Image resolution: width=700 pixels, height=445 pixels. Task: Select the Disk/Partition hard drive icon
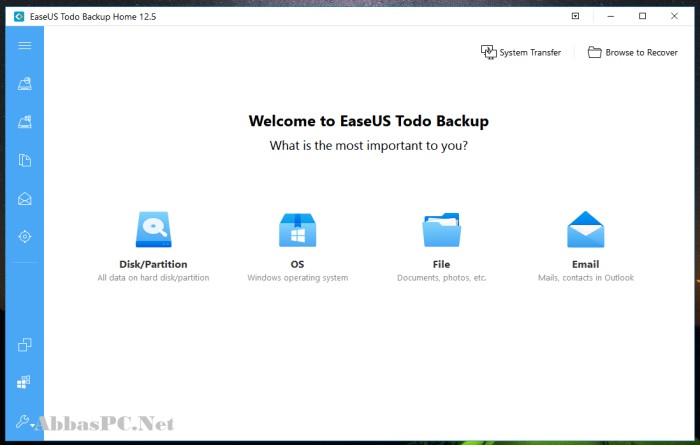point(154,229)
